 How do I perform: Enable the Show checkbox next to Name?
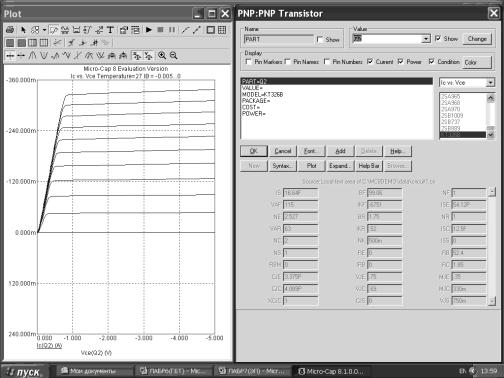click(320, 40)
